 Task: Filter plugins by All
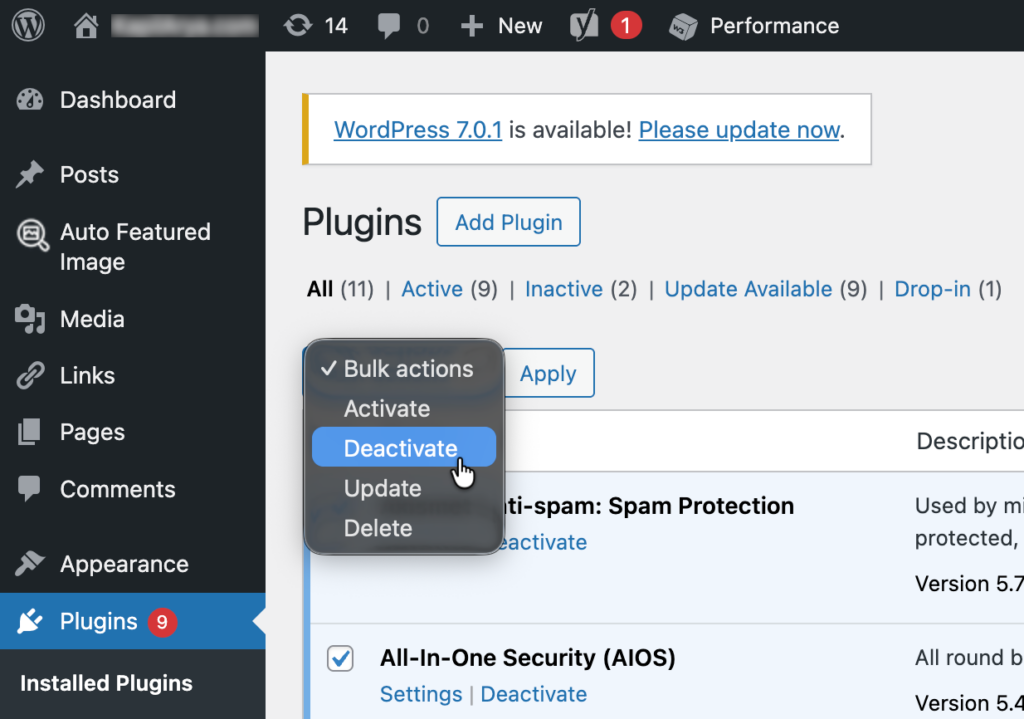(320, 289)
